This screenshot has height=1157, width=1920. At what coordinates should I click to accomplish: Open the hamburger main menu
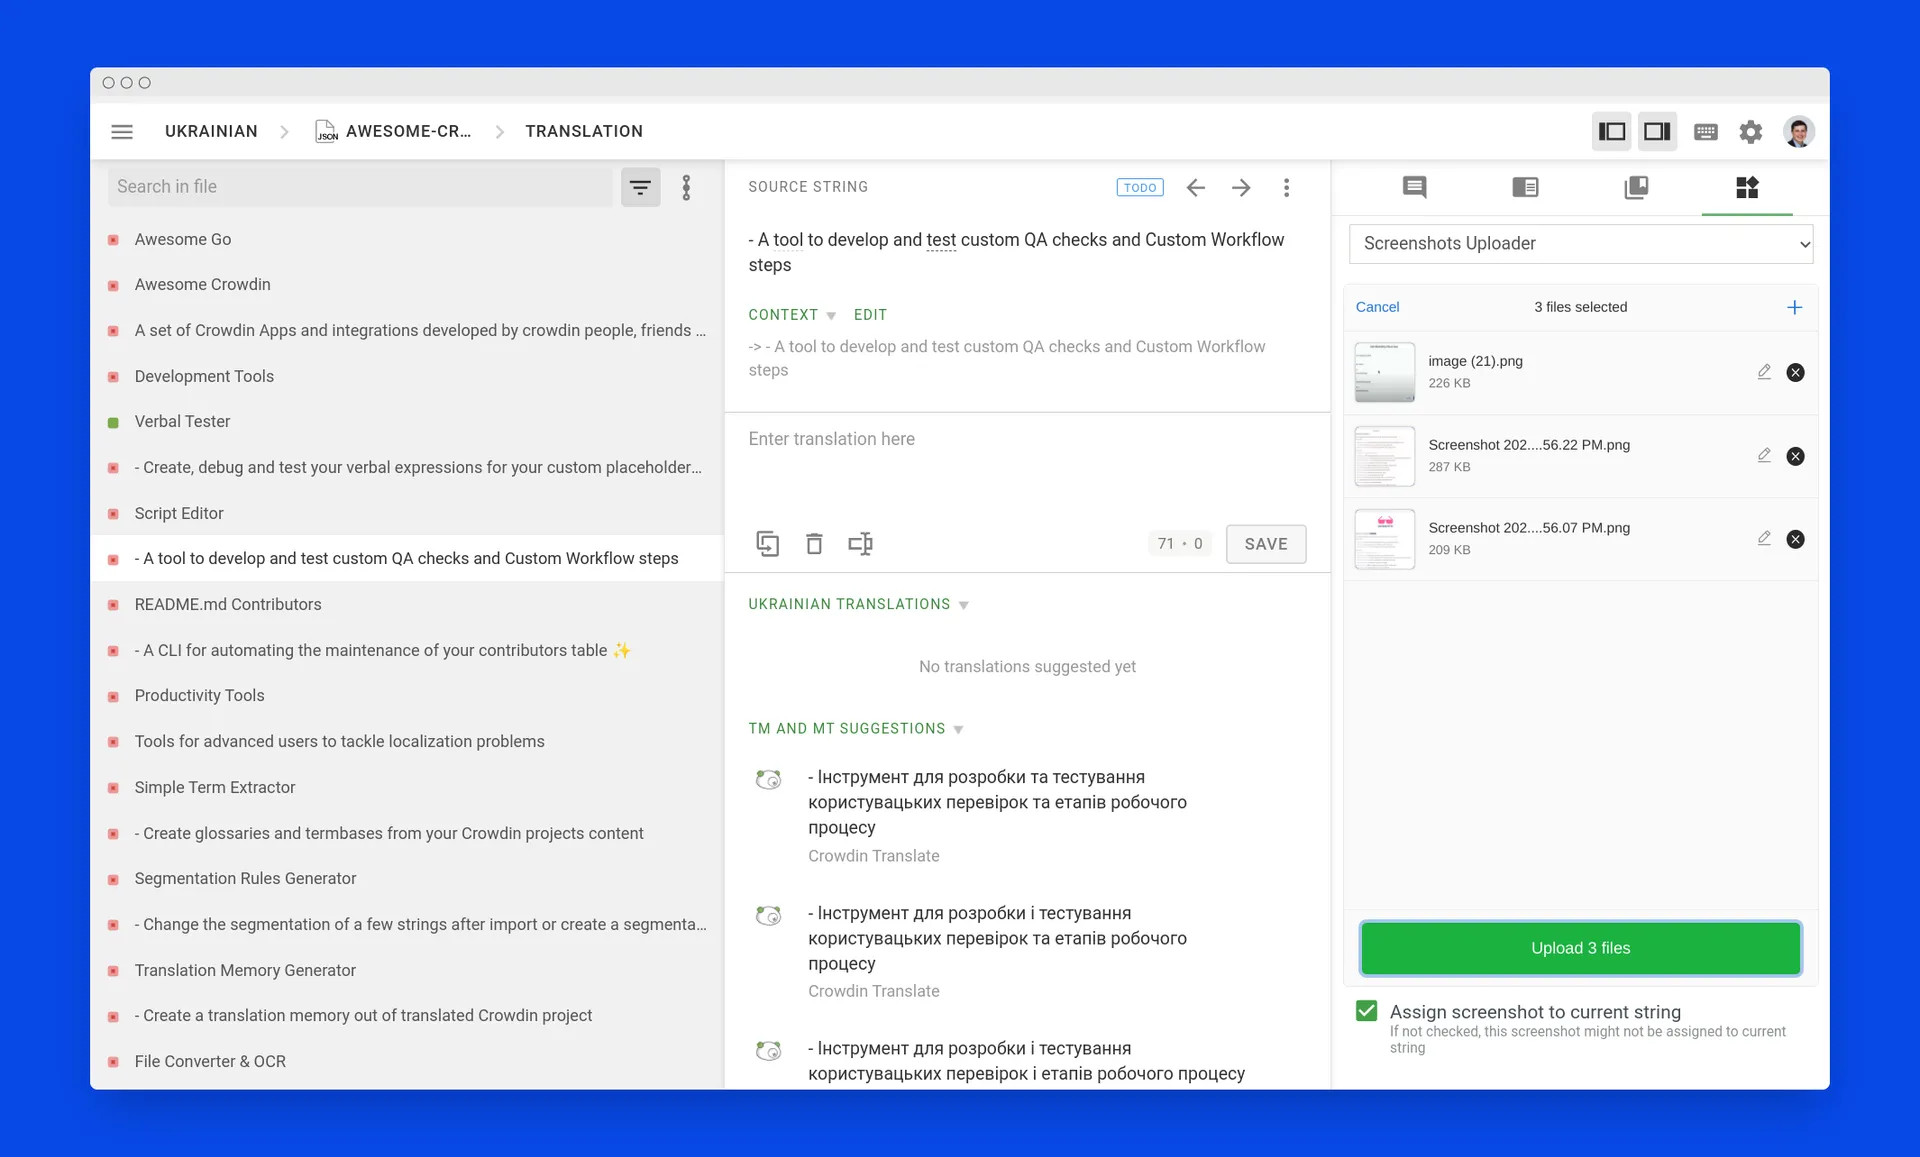[122, 131]
